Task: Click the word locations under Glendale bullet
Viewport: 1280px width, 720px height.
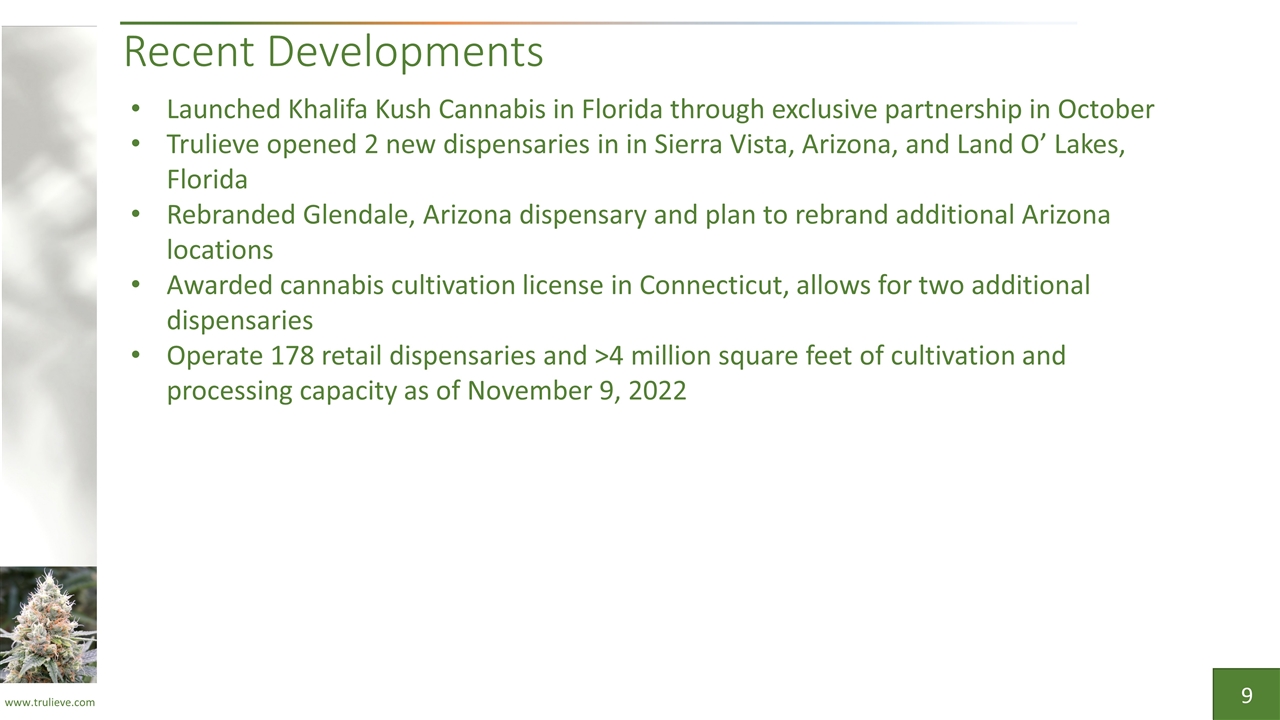Action: (x=220, y=250)
